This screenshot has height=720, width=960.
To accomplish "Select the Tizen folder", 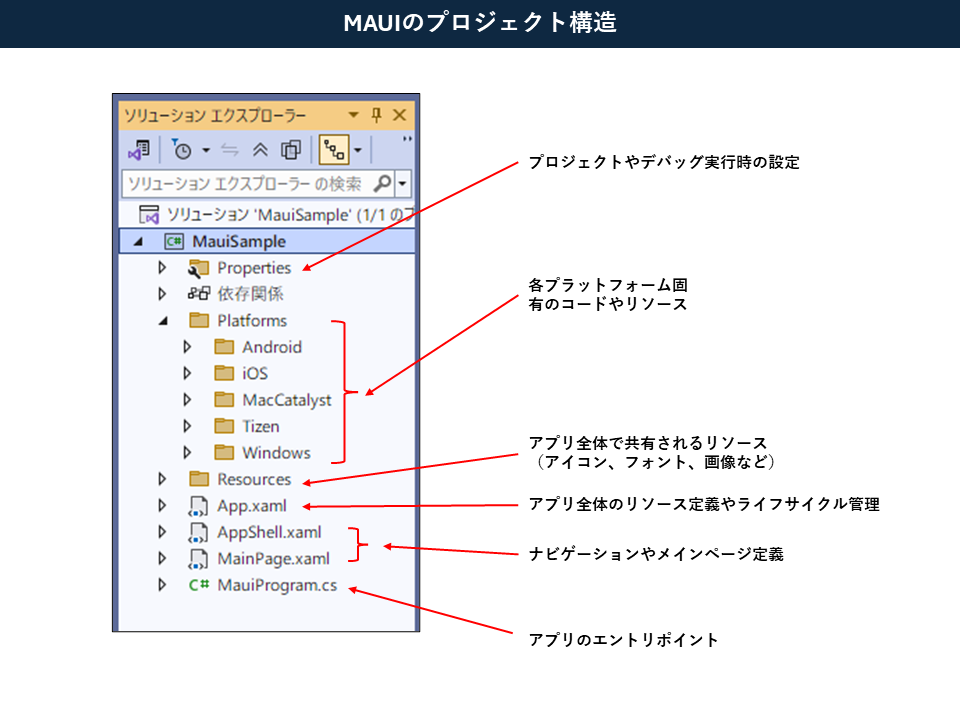I will (261, 426).
